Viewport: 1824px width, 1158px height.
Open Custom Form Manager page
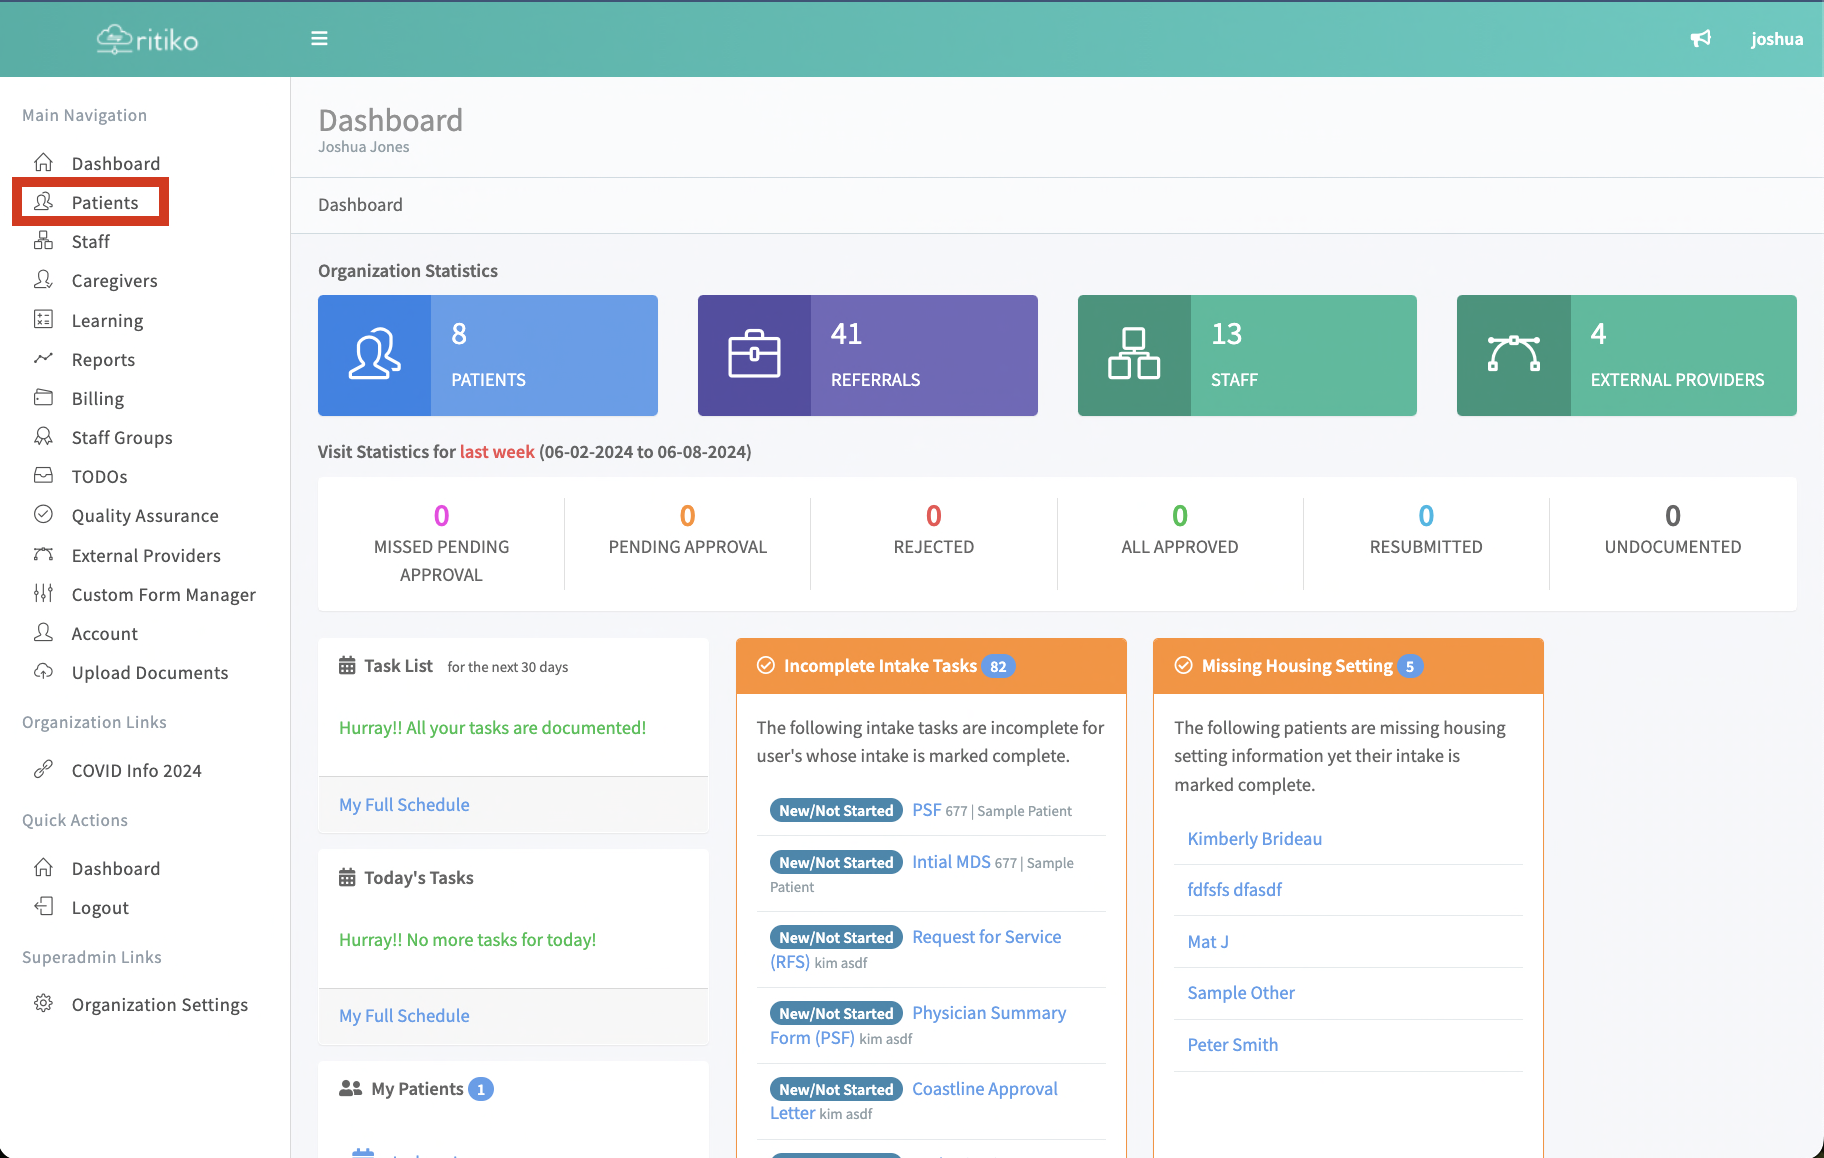click(163, 595)
